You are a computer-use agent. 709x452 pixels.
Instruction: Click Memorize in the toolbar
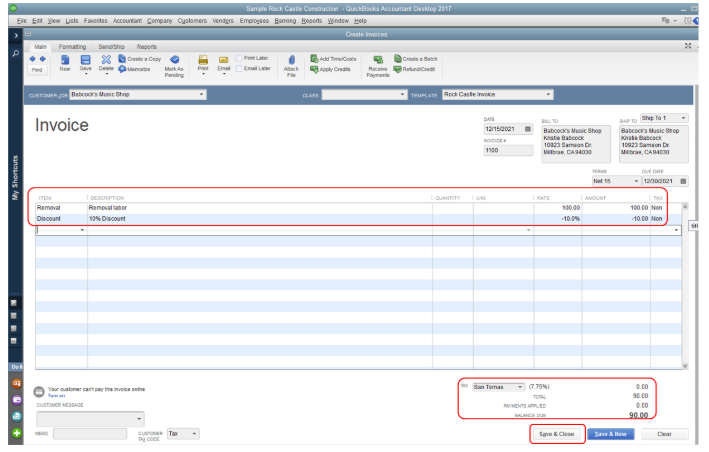point(134,69)
